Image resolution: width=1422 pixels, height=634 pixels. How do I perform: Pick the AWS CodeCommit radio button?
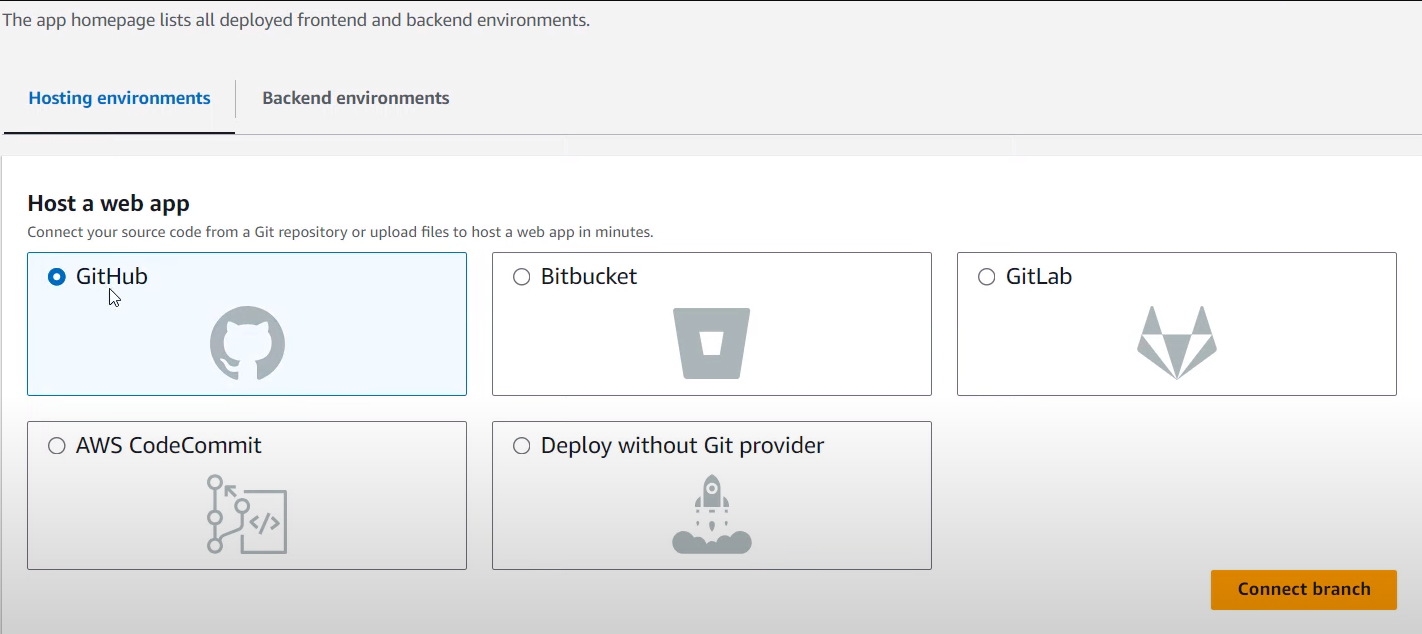(x=57, y=446)
